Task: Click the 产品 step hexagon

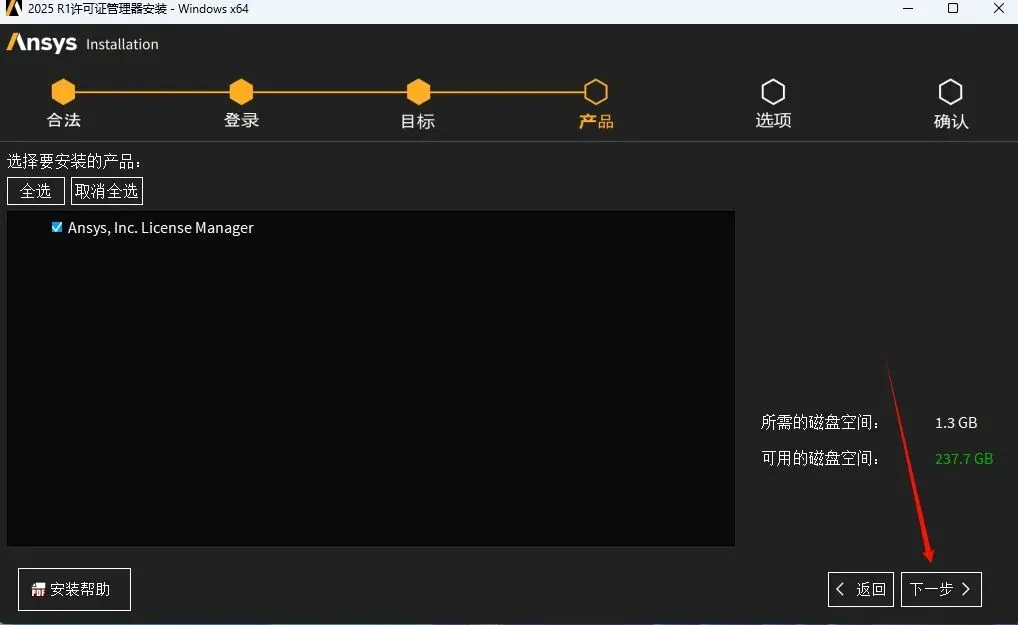Action: point(595,92)
